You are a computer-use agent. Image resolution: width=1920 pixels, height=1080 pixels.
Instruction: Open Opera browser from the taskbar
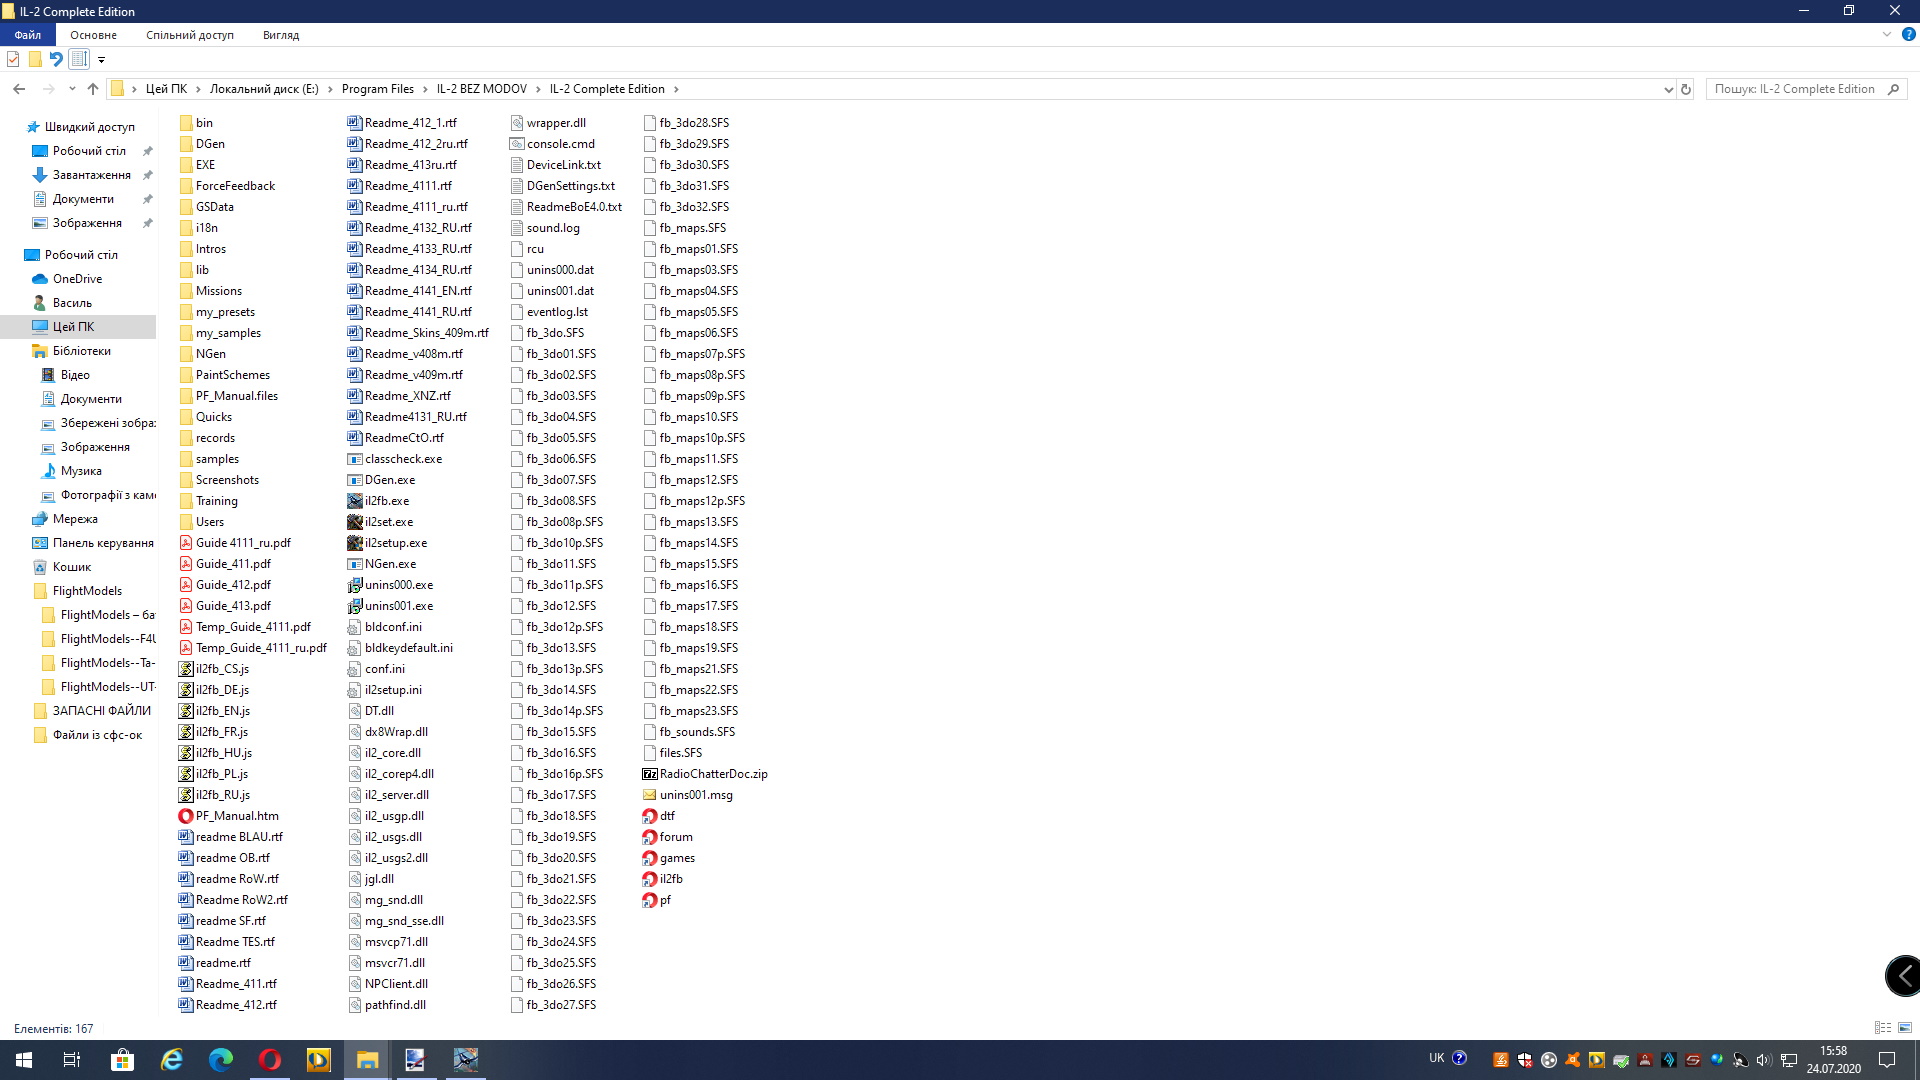(x=269, y=1059)
